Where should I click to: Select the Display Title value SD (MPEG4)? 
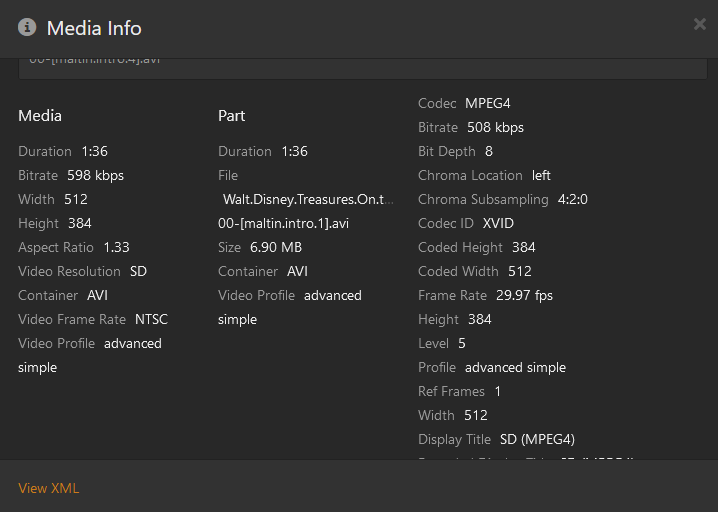click(x=537, y=439)
